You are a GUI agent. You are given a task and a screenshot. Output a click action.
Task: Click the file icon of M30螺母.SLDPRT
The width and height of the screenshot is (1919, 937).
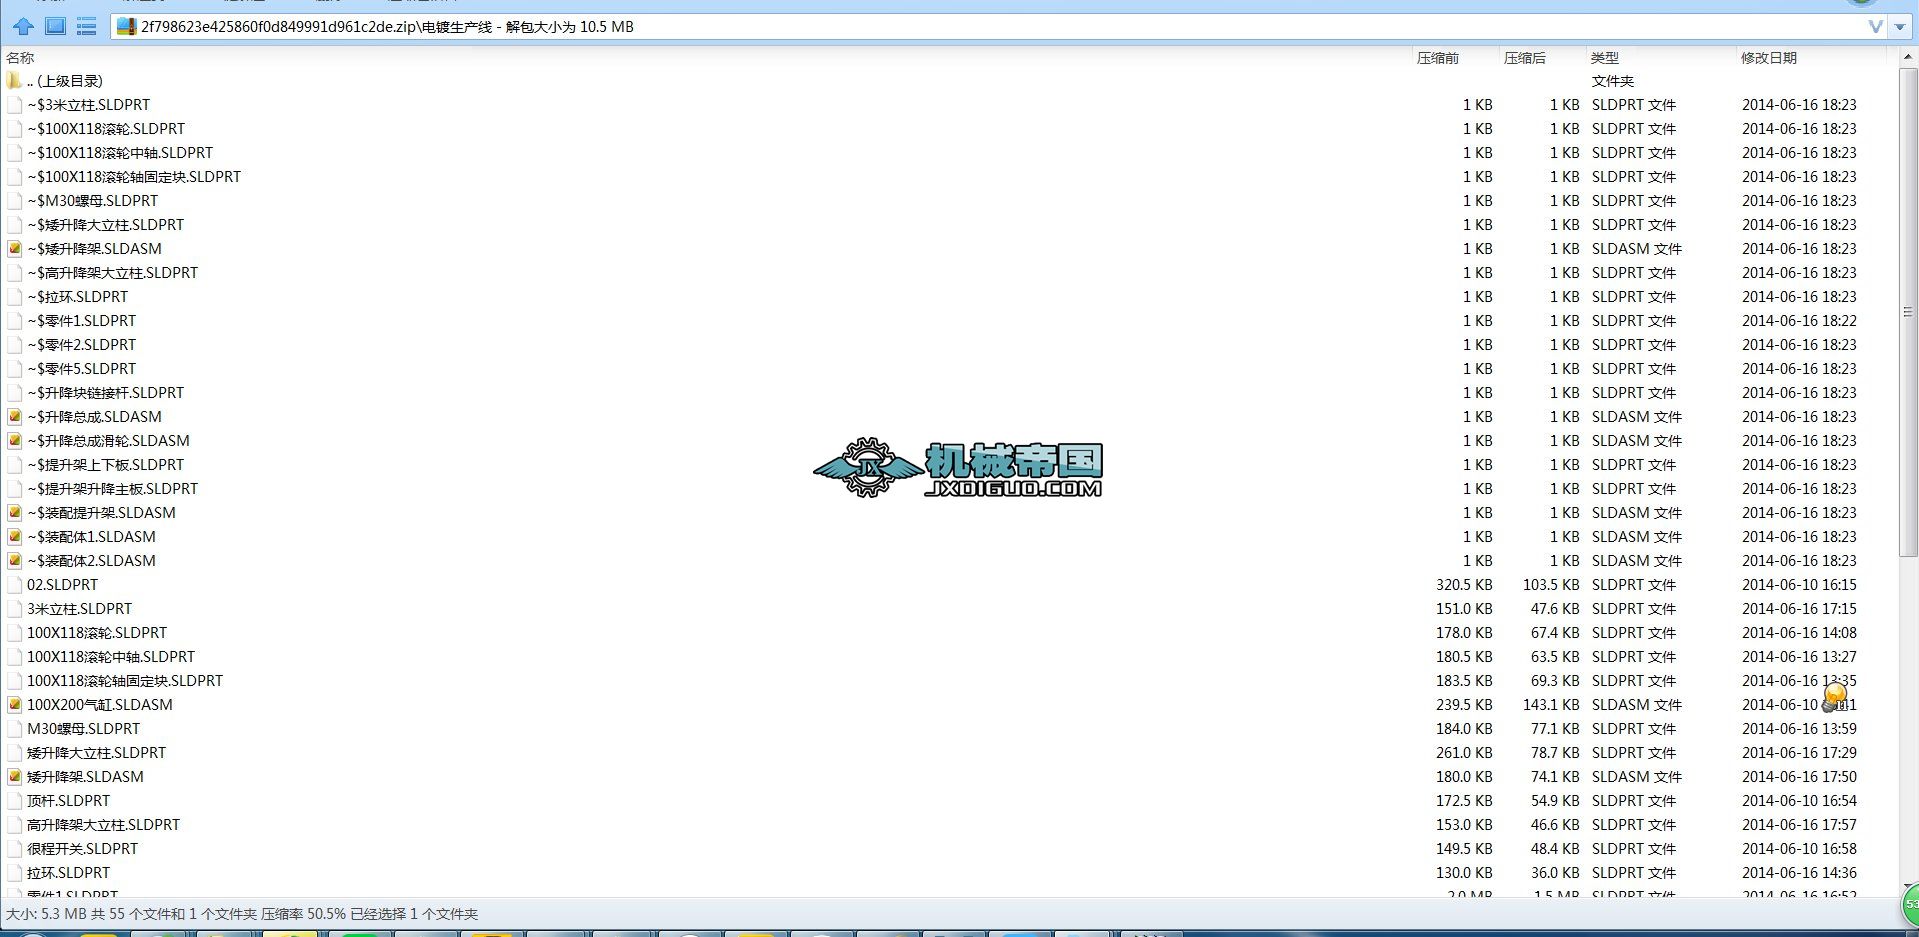(x=14, y=729)
